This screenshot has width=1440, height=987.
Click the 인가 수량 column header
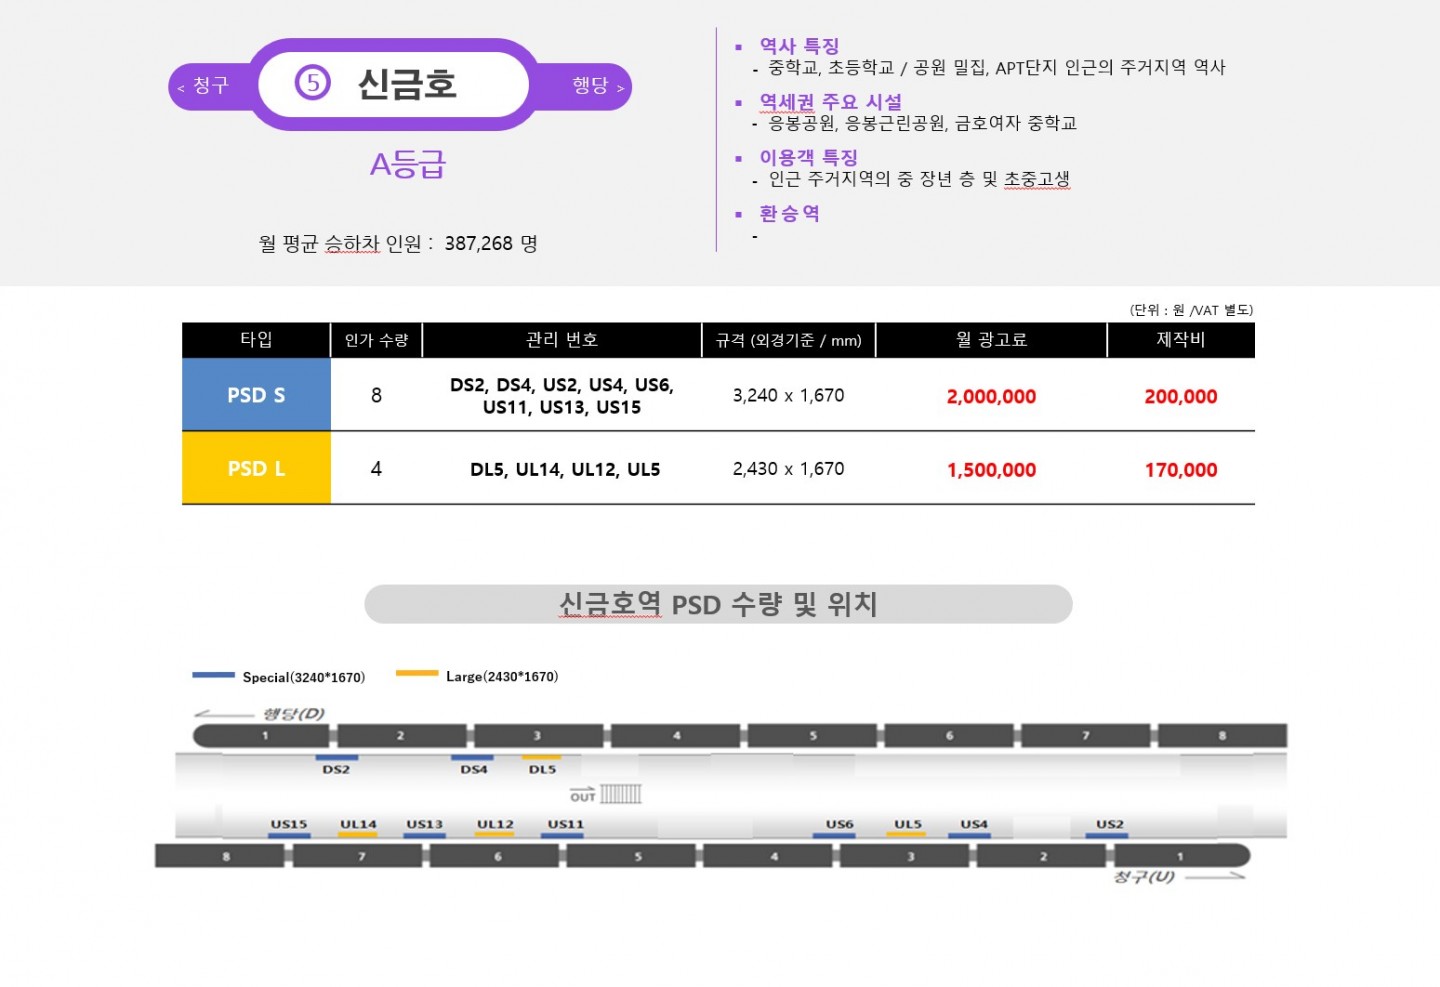tap(376, 340)
